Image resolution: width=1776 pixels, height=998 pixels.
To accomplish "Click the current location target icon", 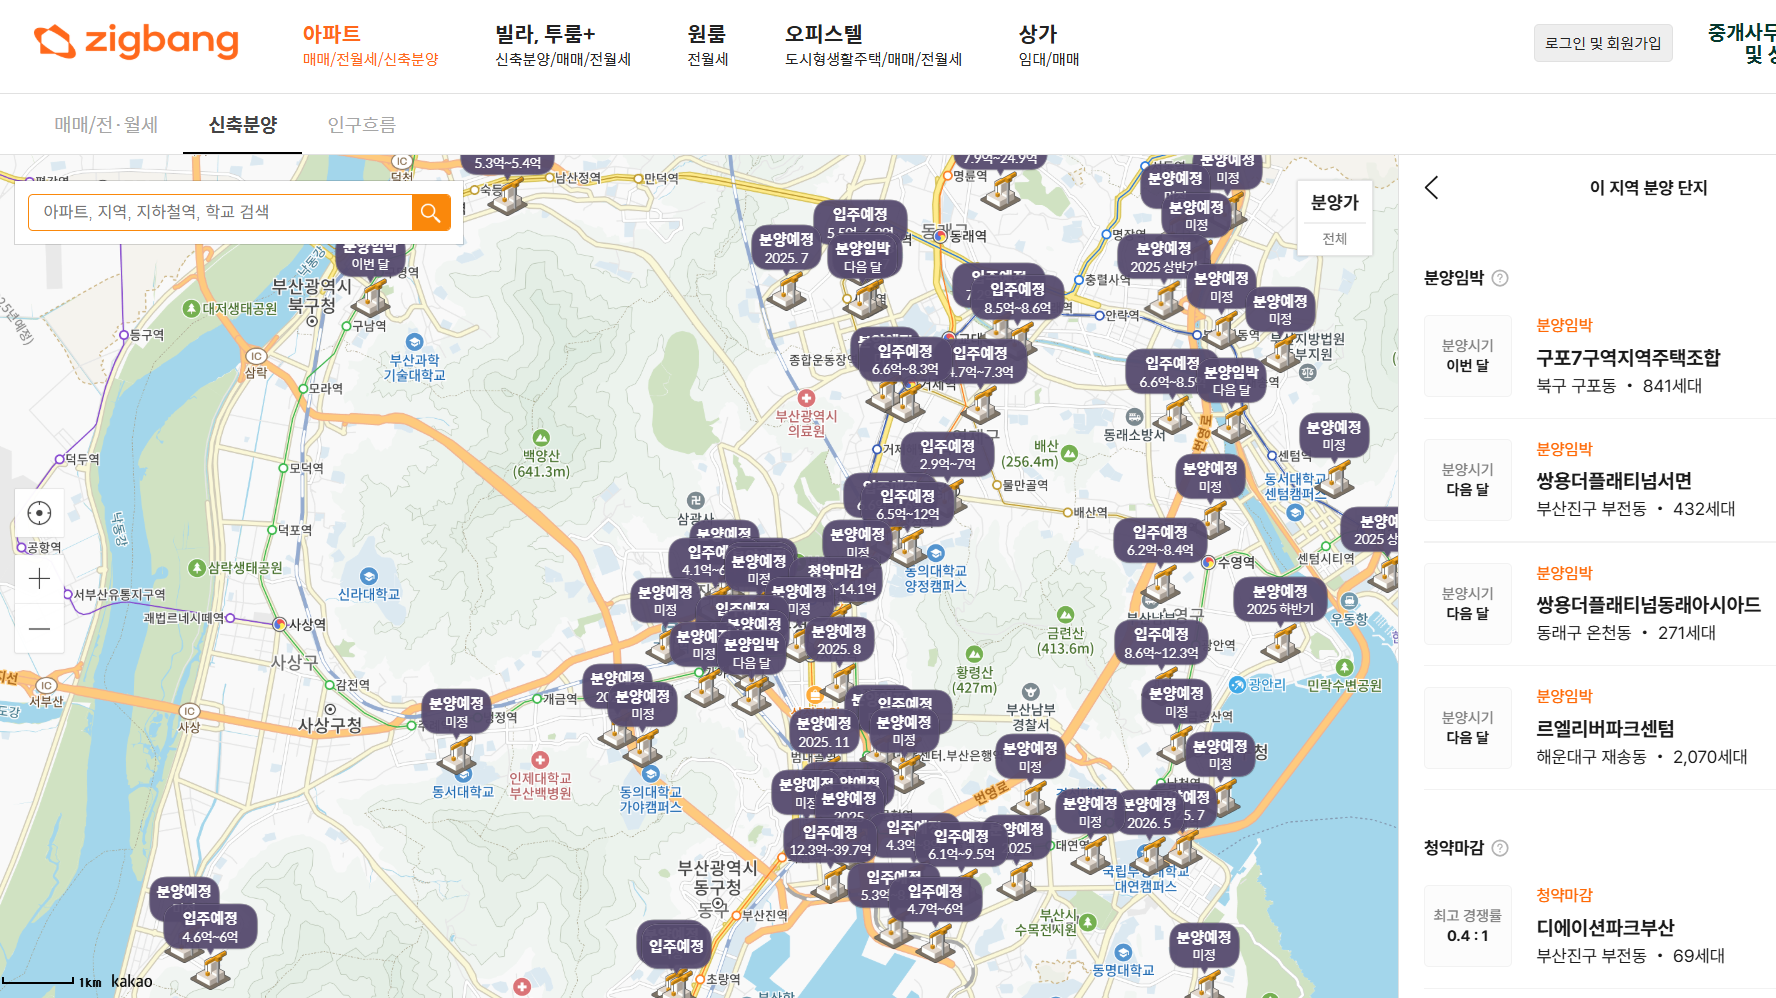I will tap(39, 513).
